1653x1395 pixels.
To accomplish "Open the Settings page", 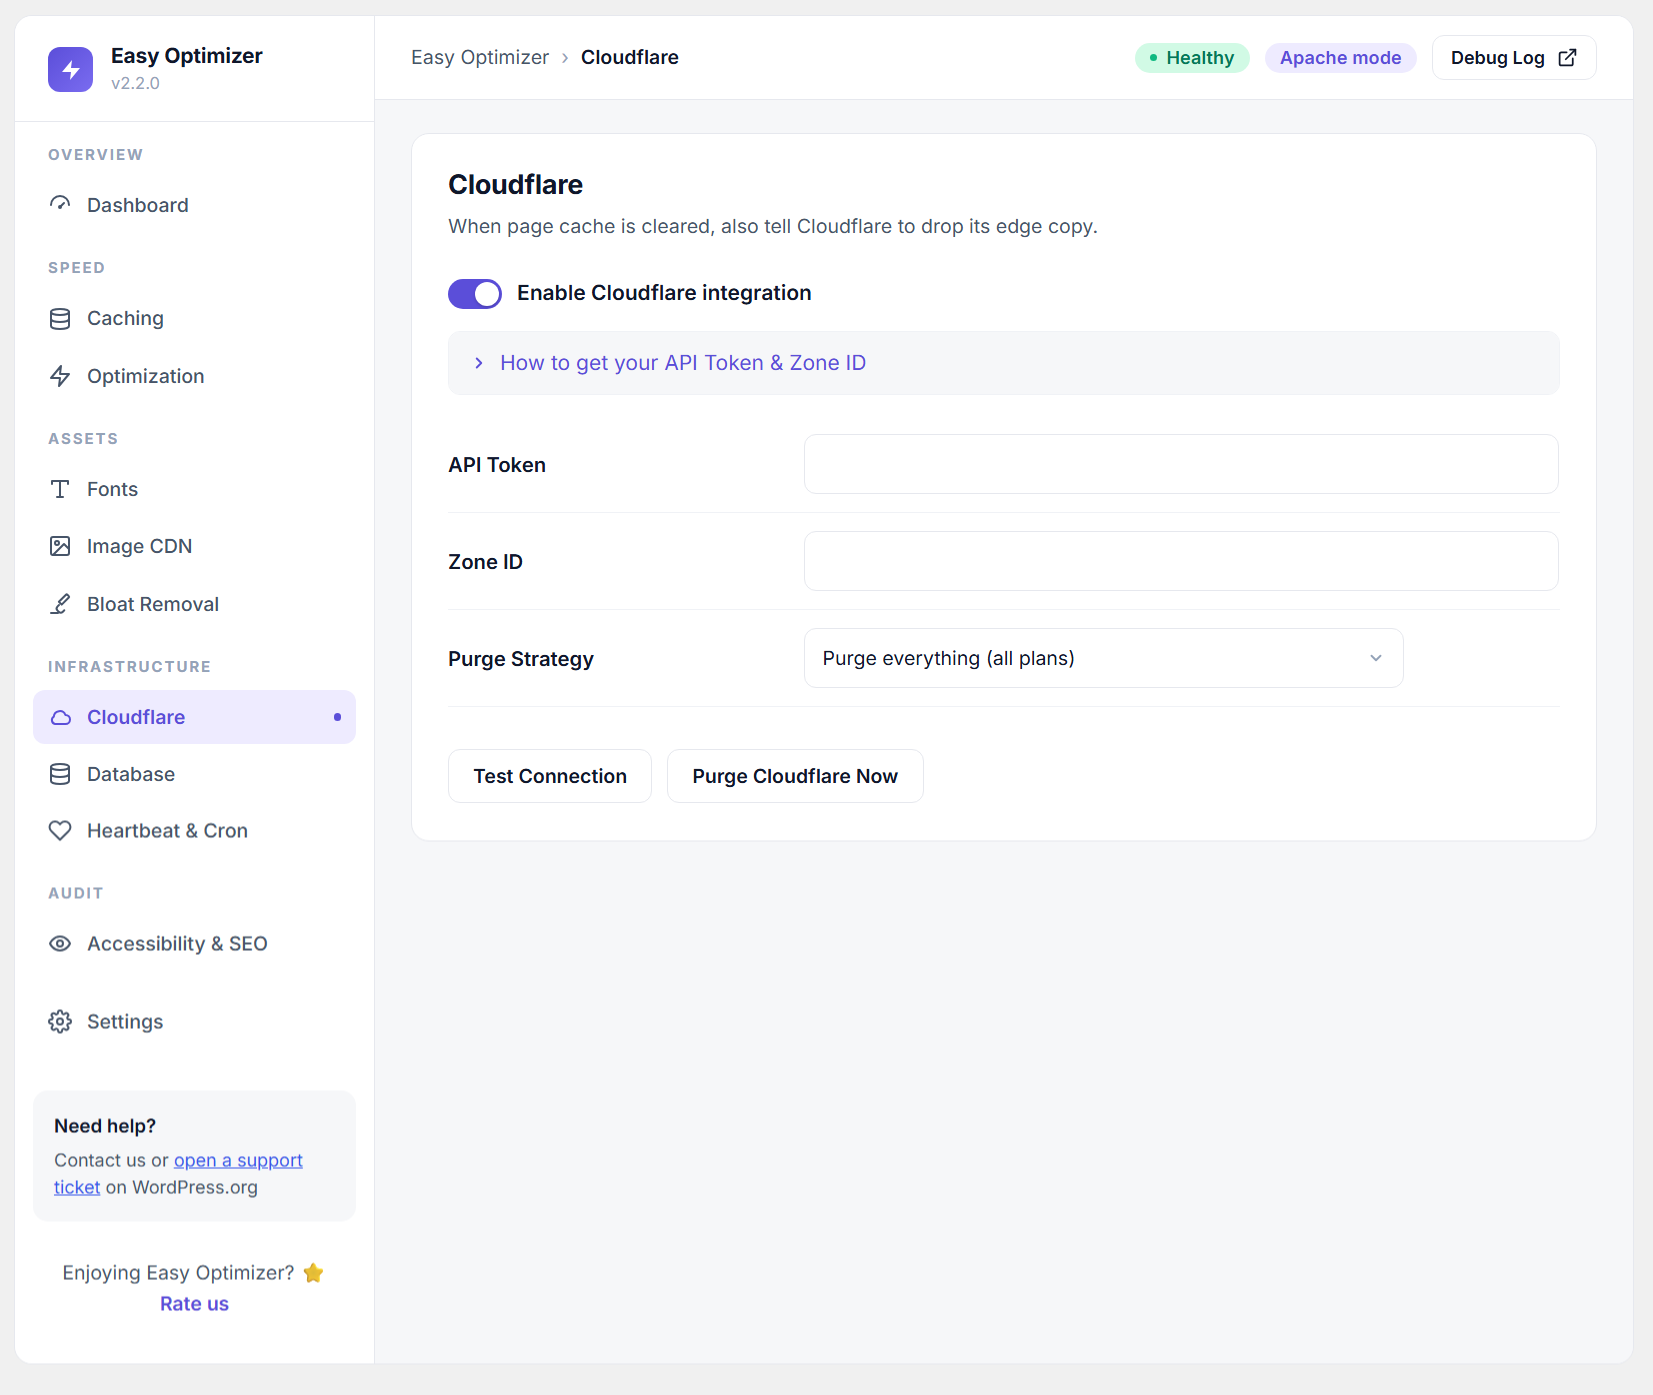I will [x=194, y=1022].
